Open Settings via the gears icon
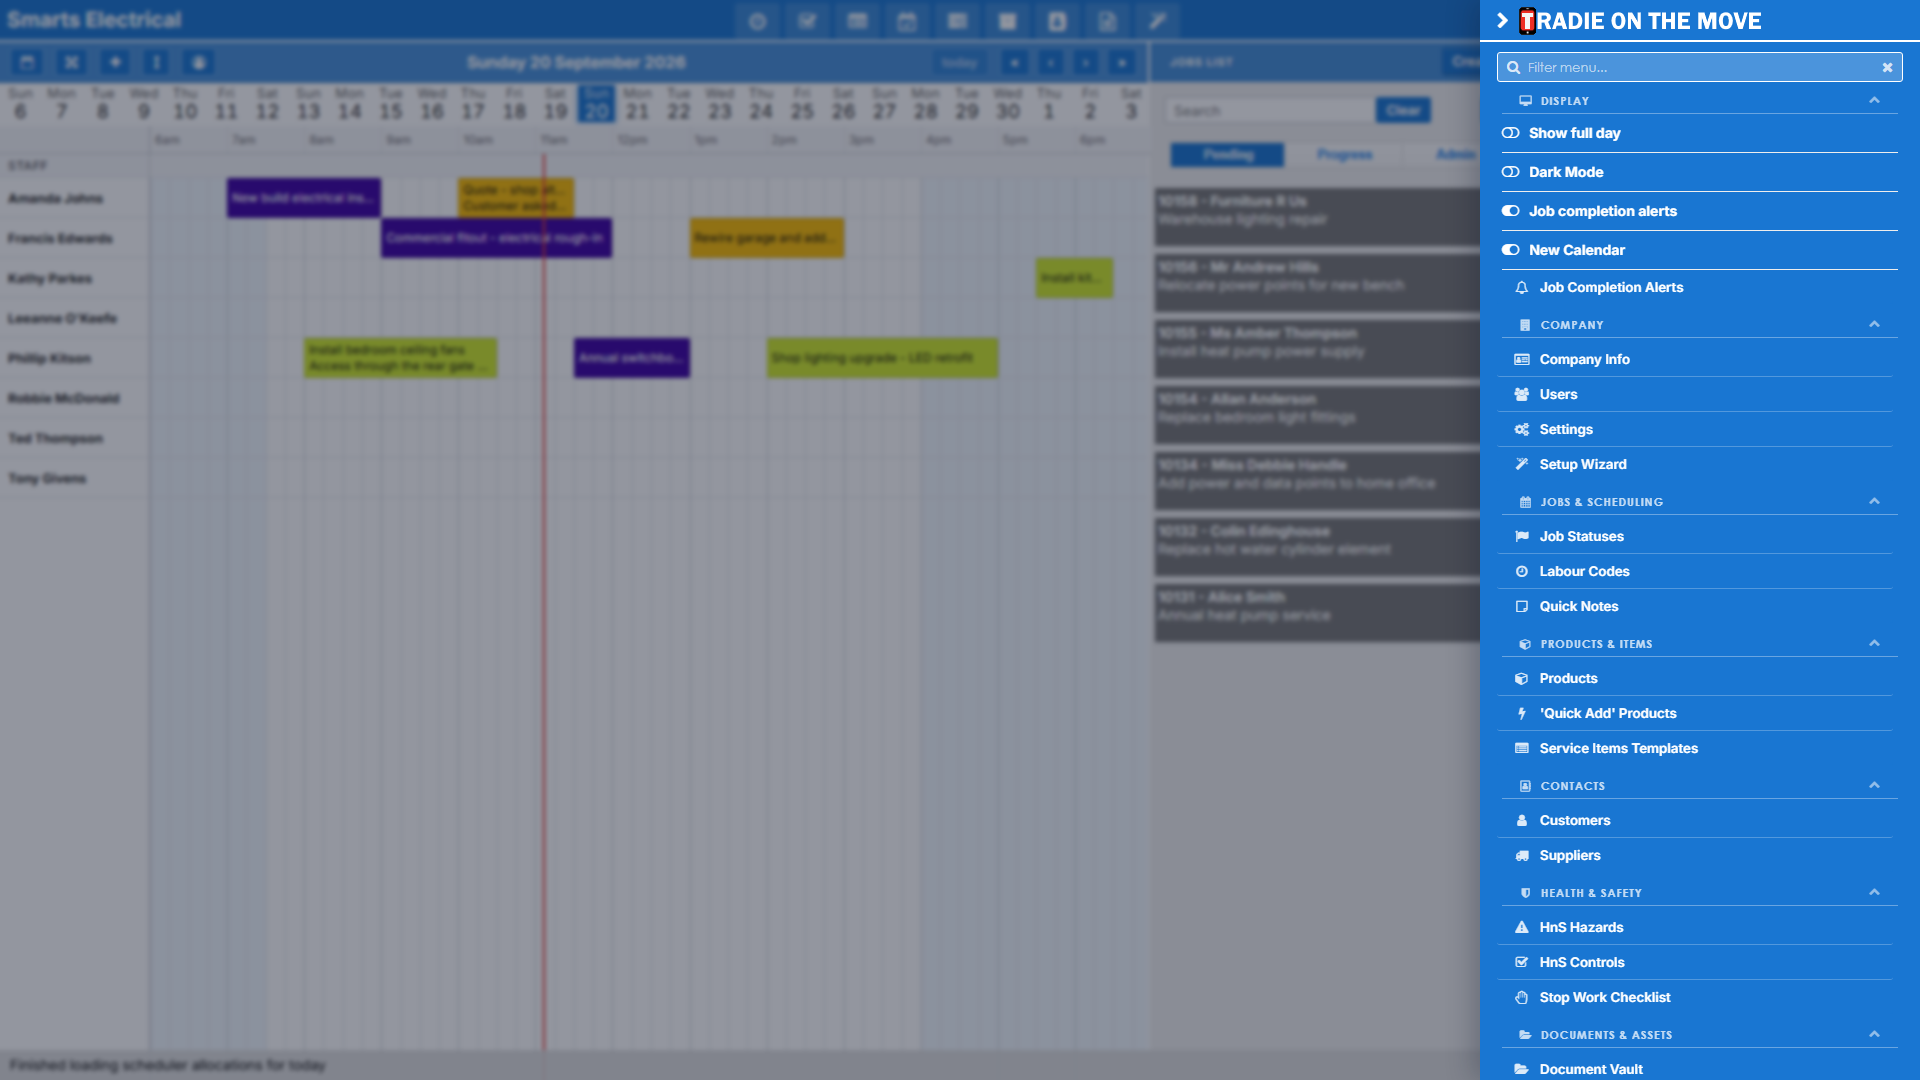The width and height of the screenshot is (1920, 1080). 1522,429
